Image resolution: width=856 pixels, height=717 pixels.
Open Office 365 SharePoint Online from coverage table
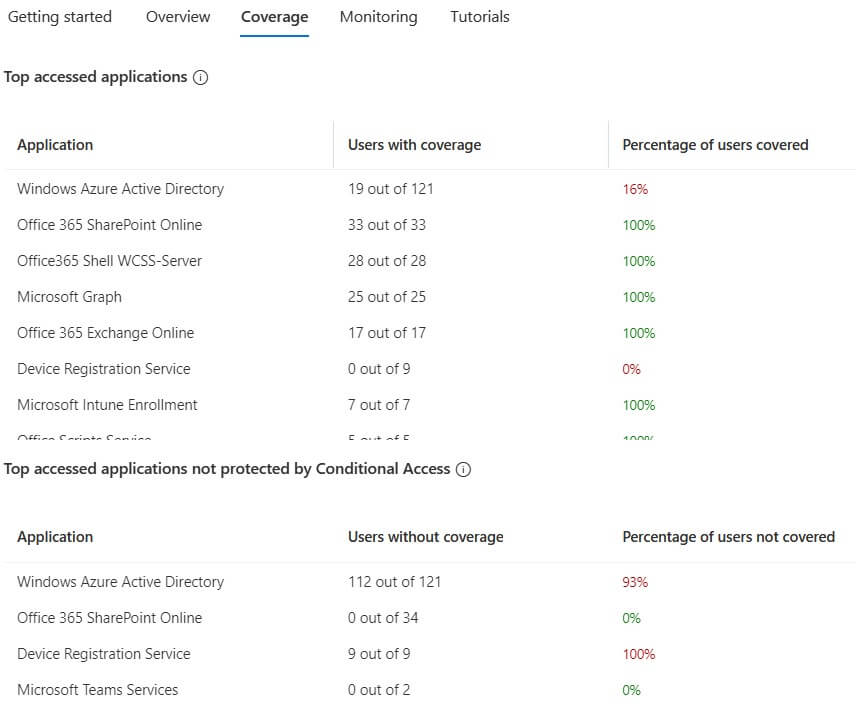click(x=109, y=225)
